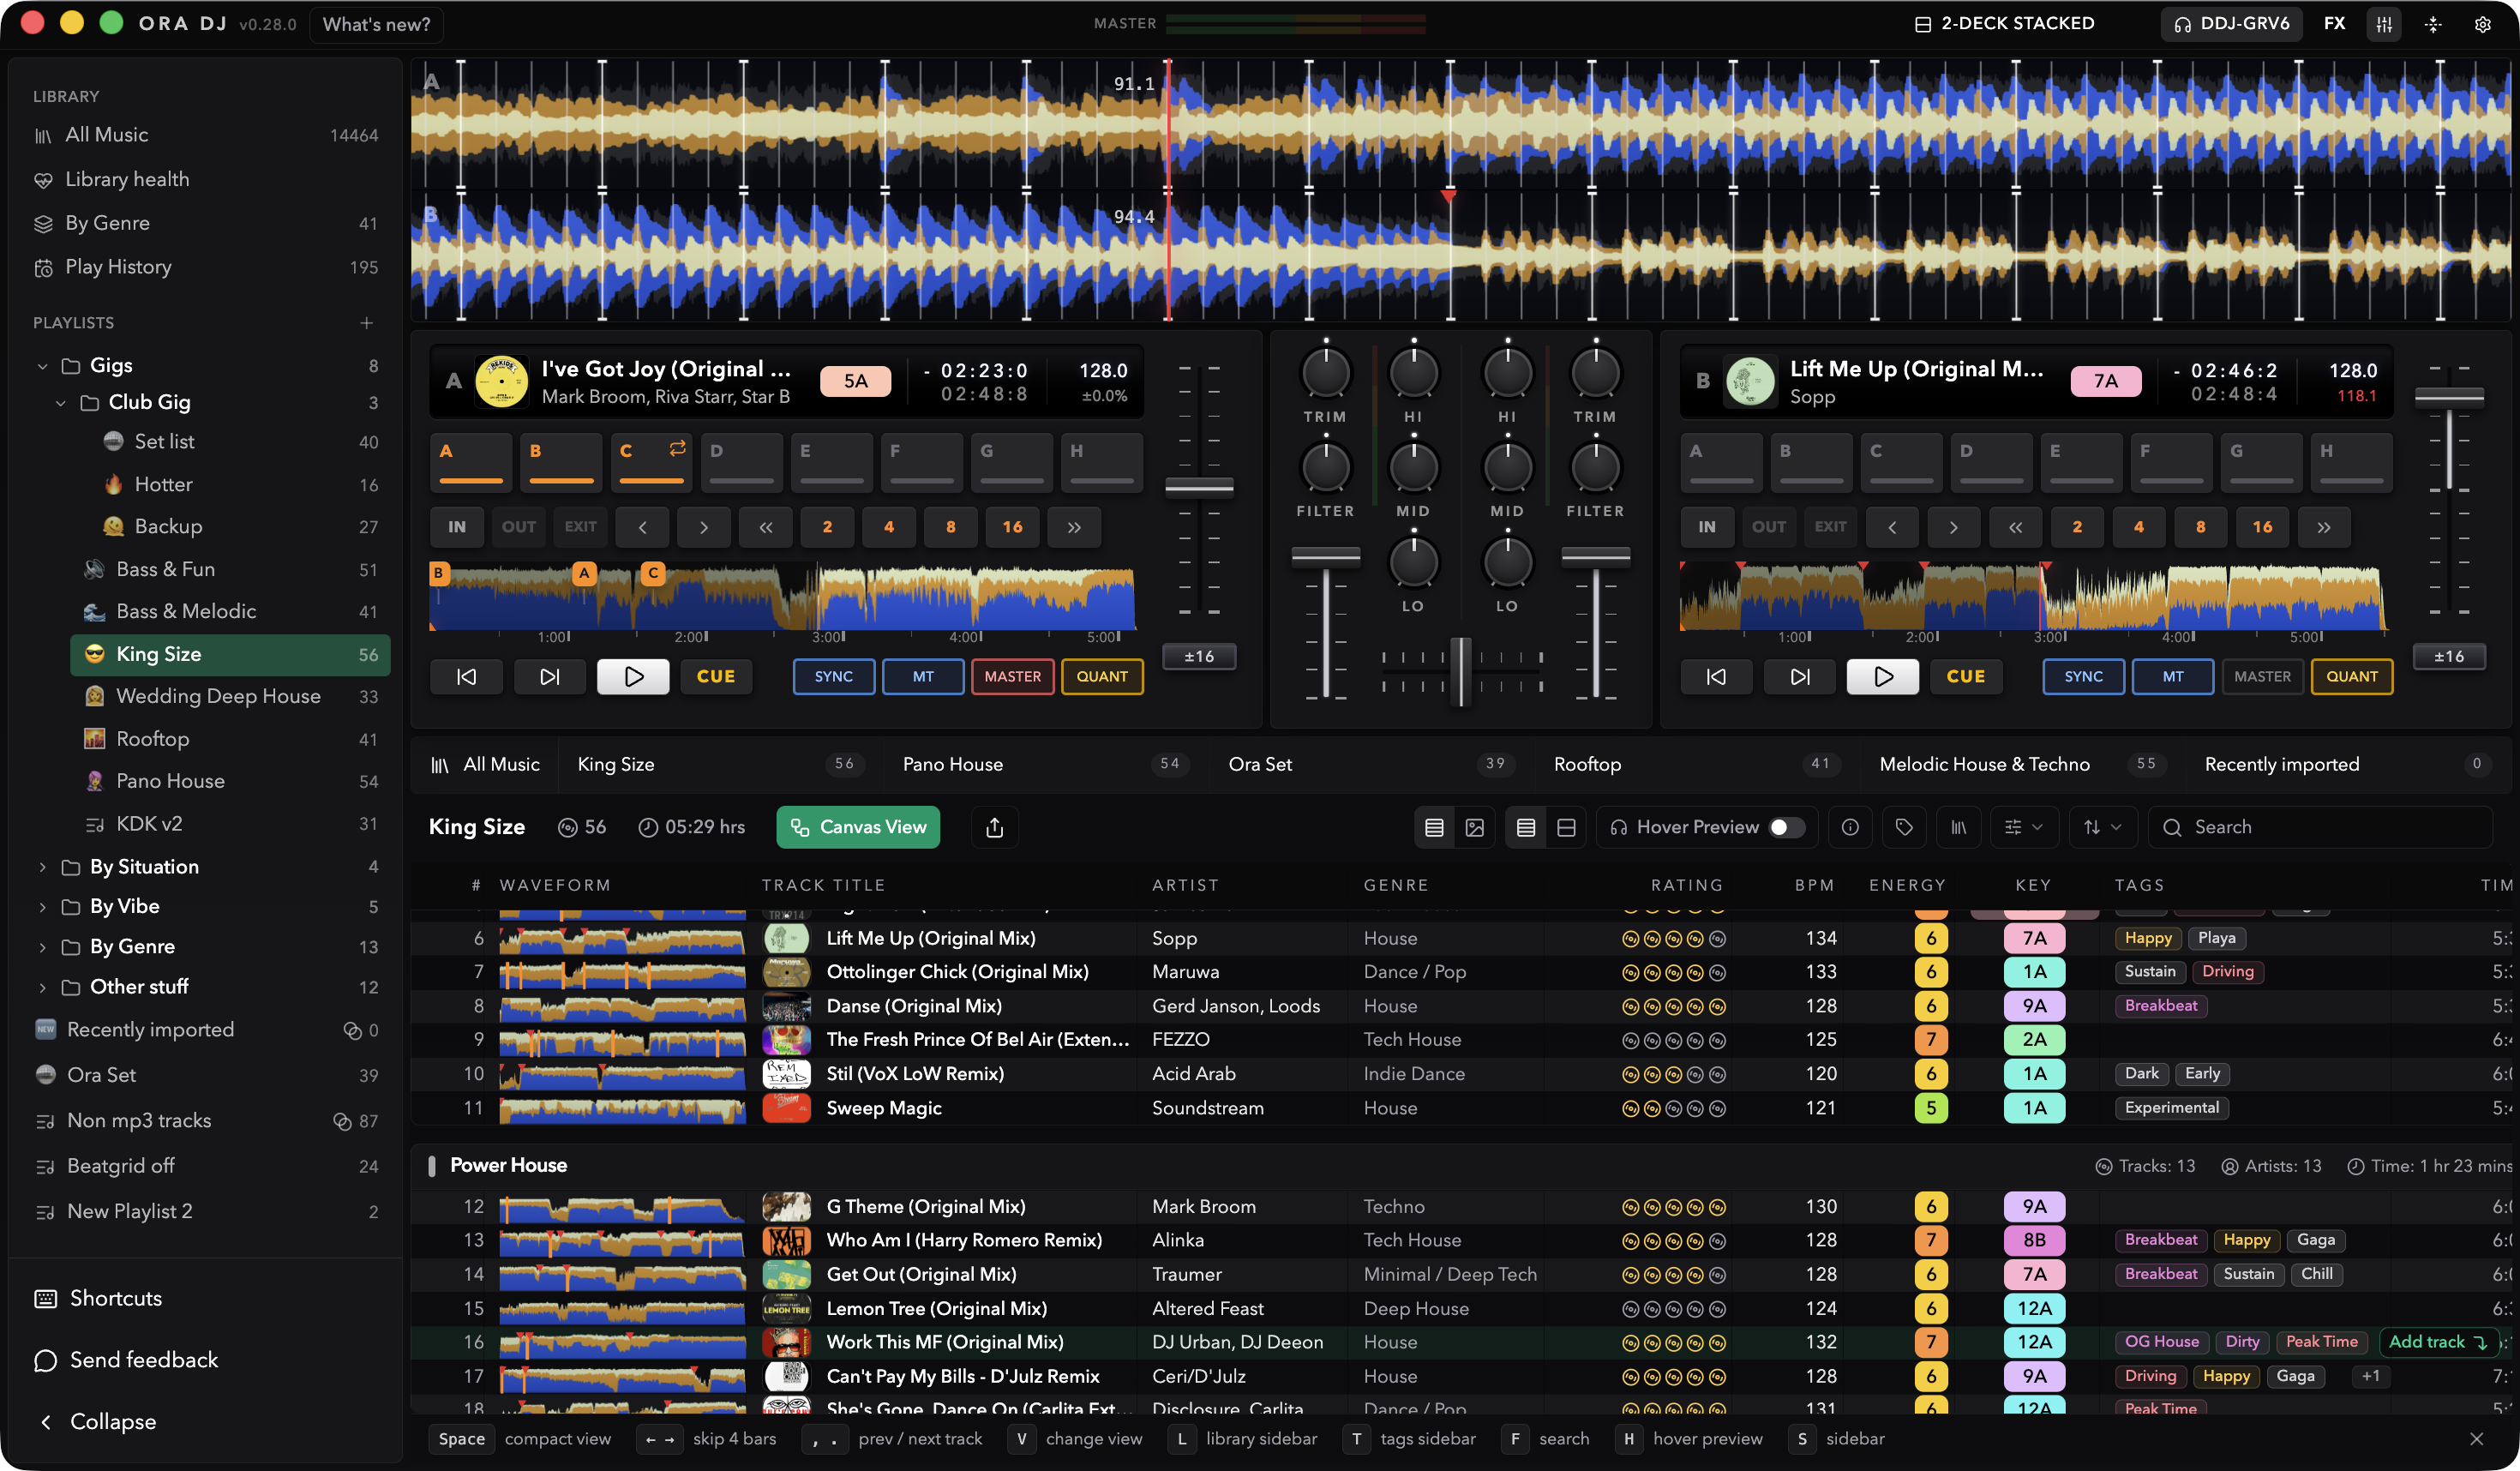This screenshot has width=2520, height=1471.
Task: Jump loop backward double arrow on deck A
Action: 765,527
